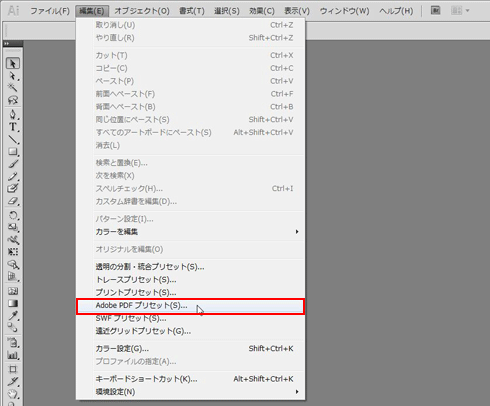Image resolution: width=490 pixels, height=406 pixels.
Task: Choose Adobe PDF プリセット(S)... menu entry
Action: (190, 306)
